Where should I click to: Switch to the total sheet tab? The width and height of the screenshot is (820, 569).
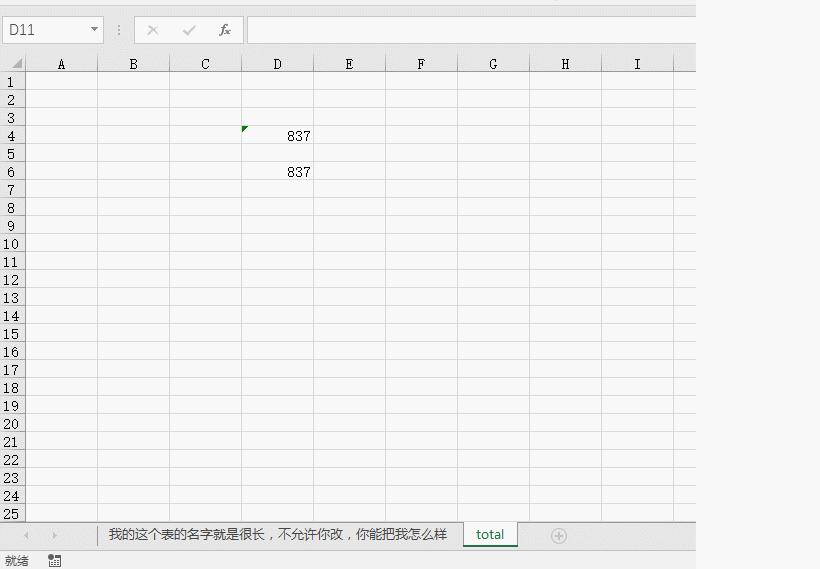(x=490, y=534)
